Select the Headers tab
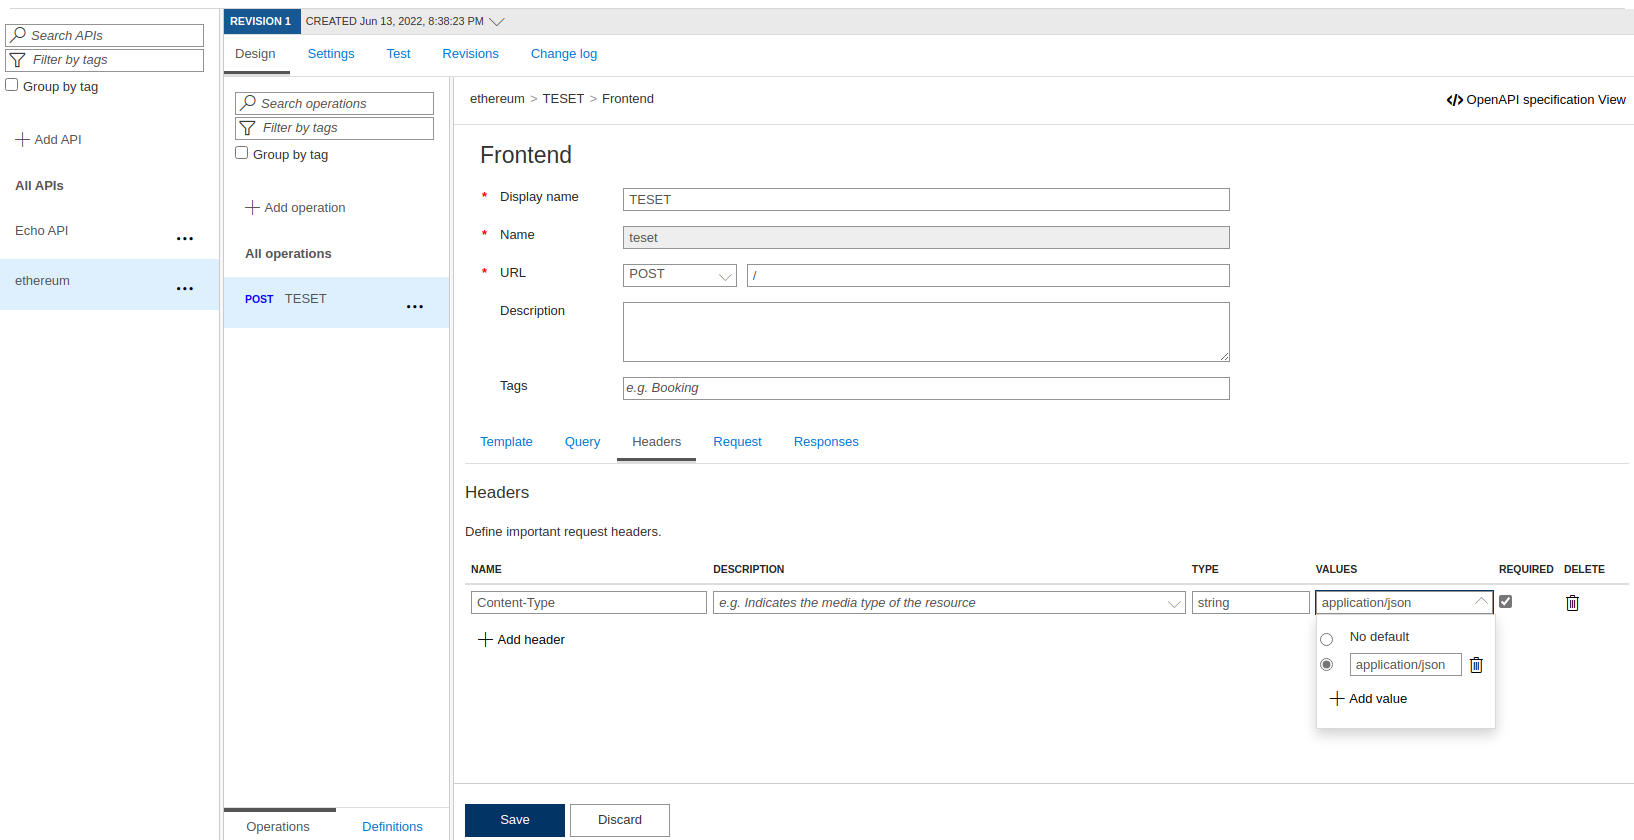This screenshot has width=1634, height=840. [x=656, y=442]
